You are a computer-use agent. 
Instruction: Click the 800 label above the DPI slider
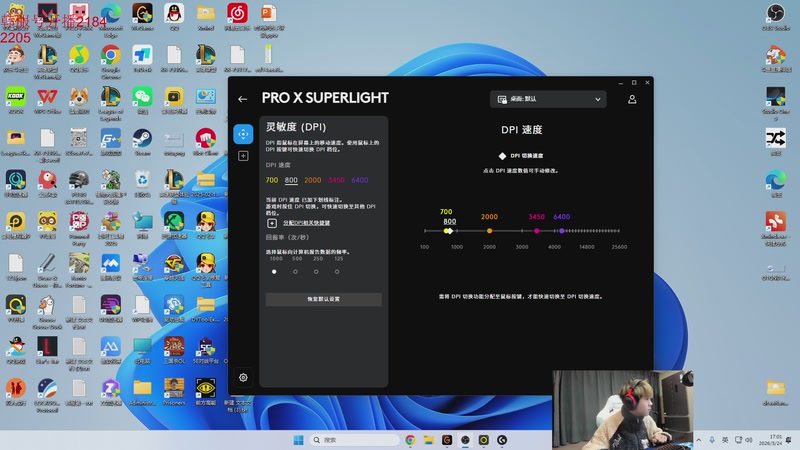pos(449,221)
